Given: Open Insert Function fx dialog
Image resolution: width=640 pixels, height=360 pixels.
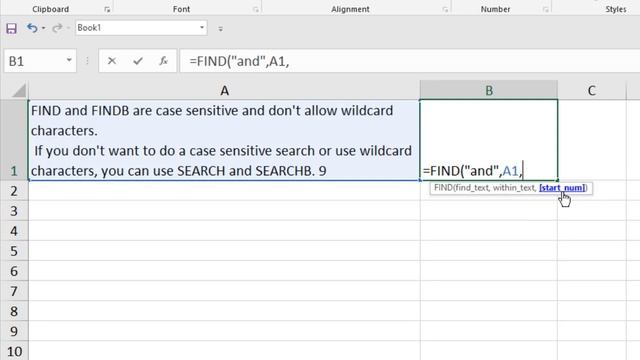Looking at the screenshot, I should pyautogui.click(x=163, y=61).
